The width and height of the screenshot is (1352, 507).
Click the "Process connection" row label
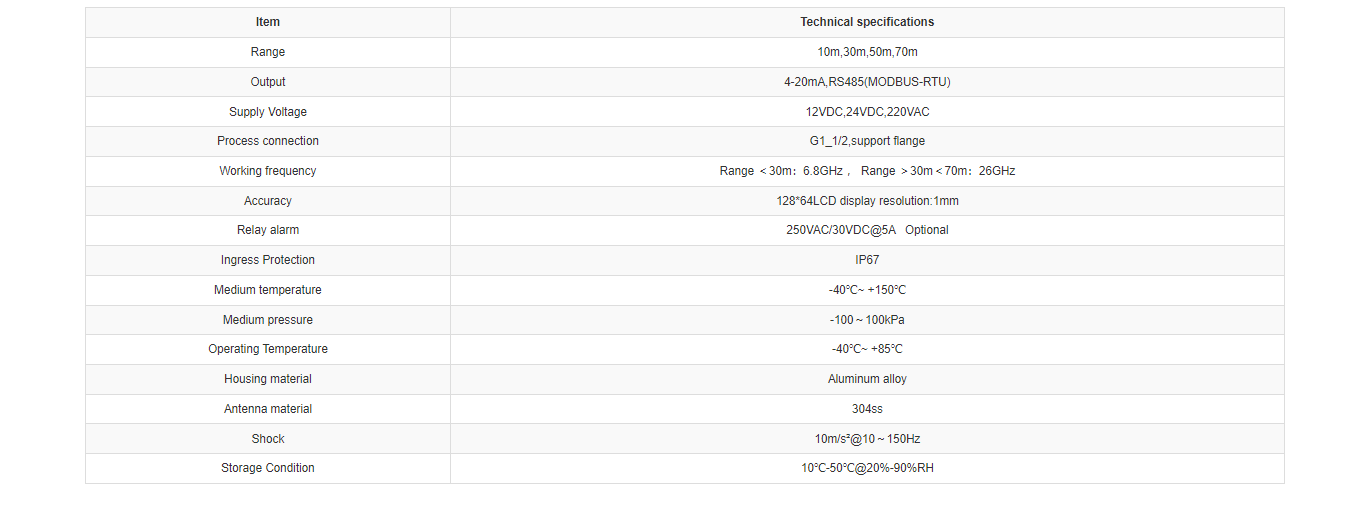point(268,141)
